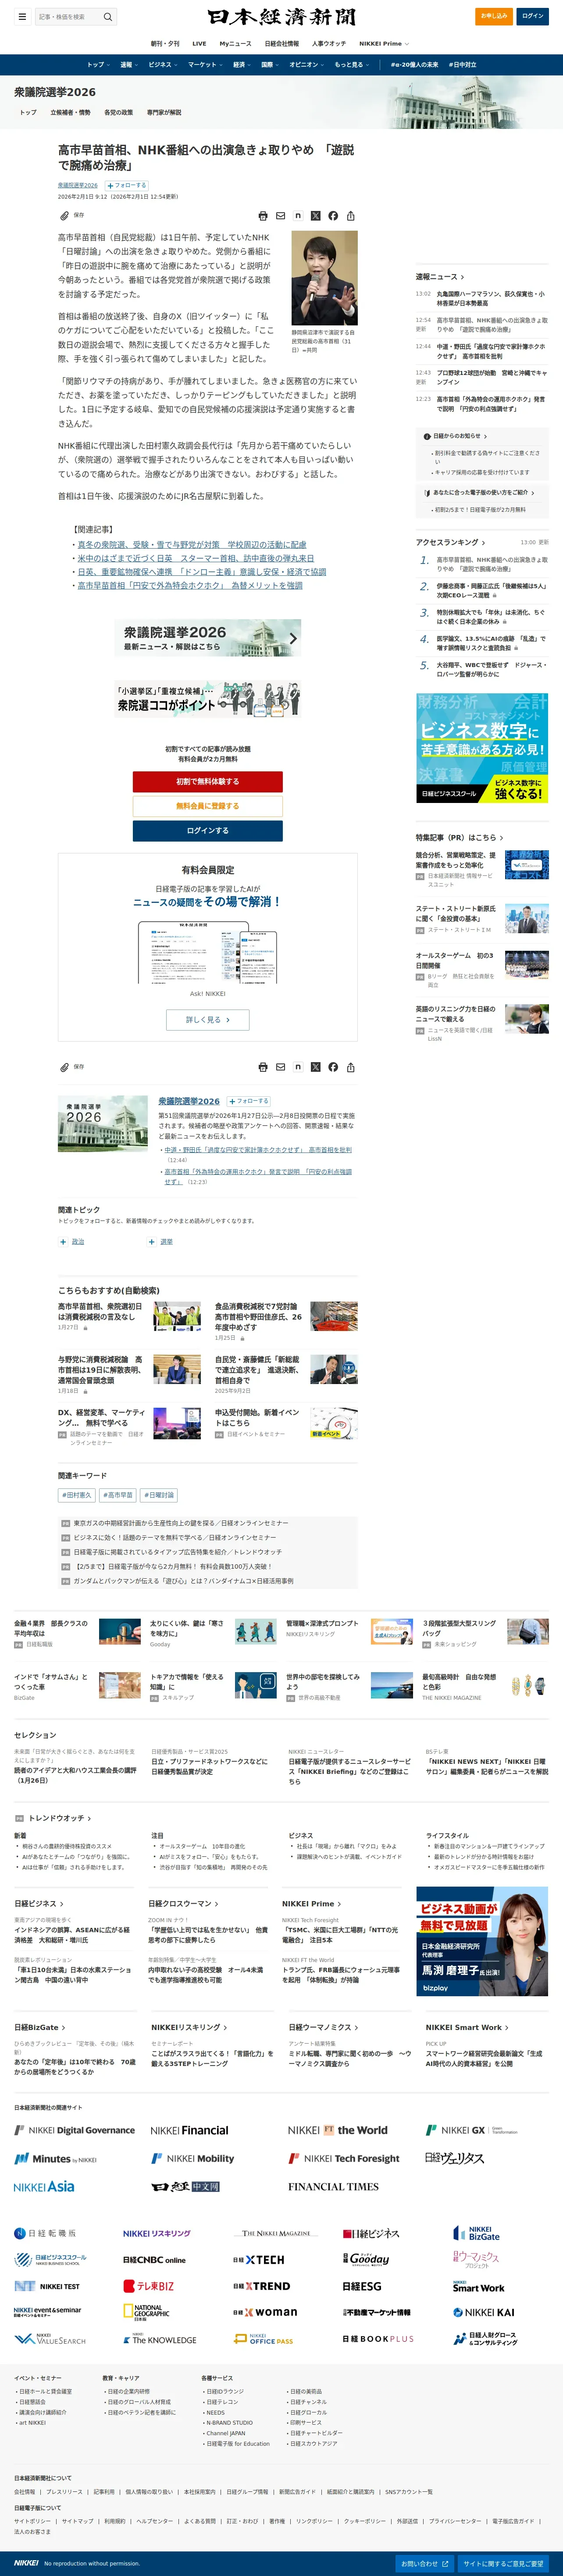Open the NIKKEI Mobility logo link
The width and height of the screenshot is (563, 2576).
(x=192, y=2159)
